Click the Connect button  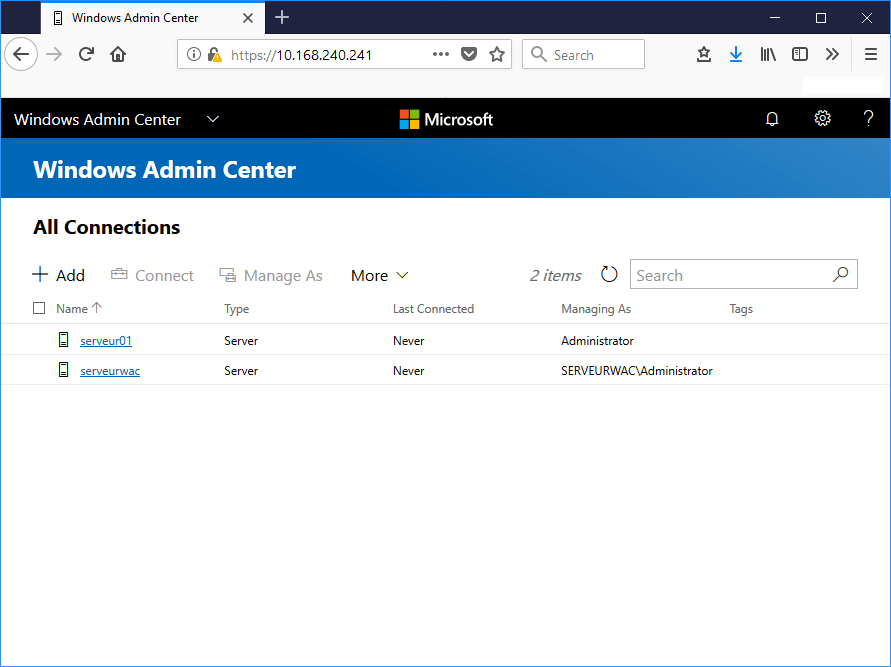[152, 276]
